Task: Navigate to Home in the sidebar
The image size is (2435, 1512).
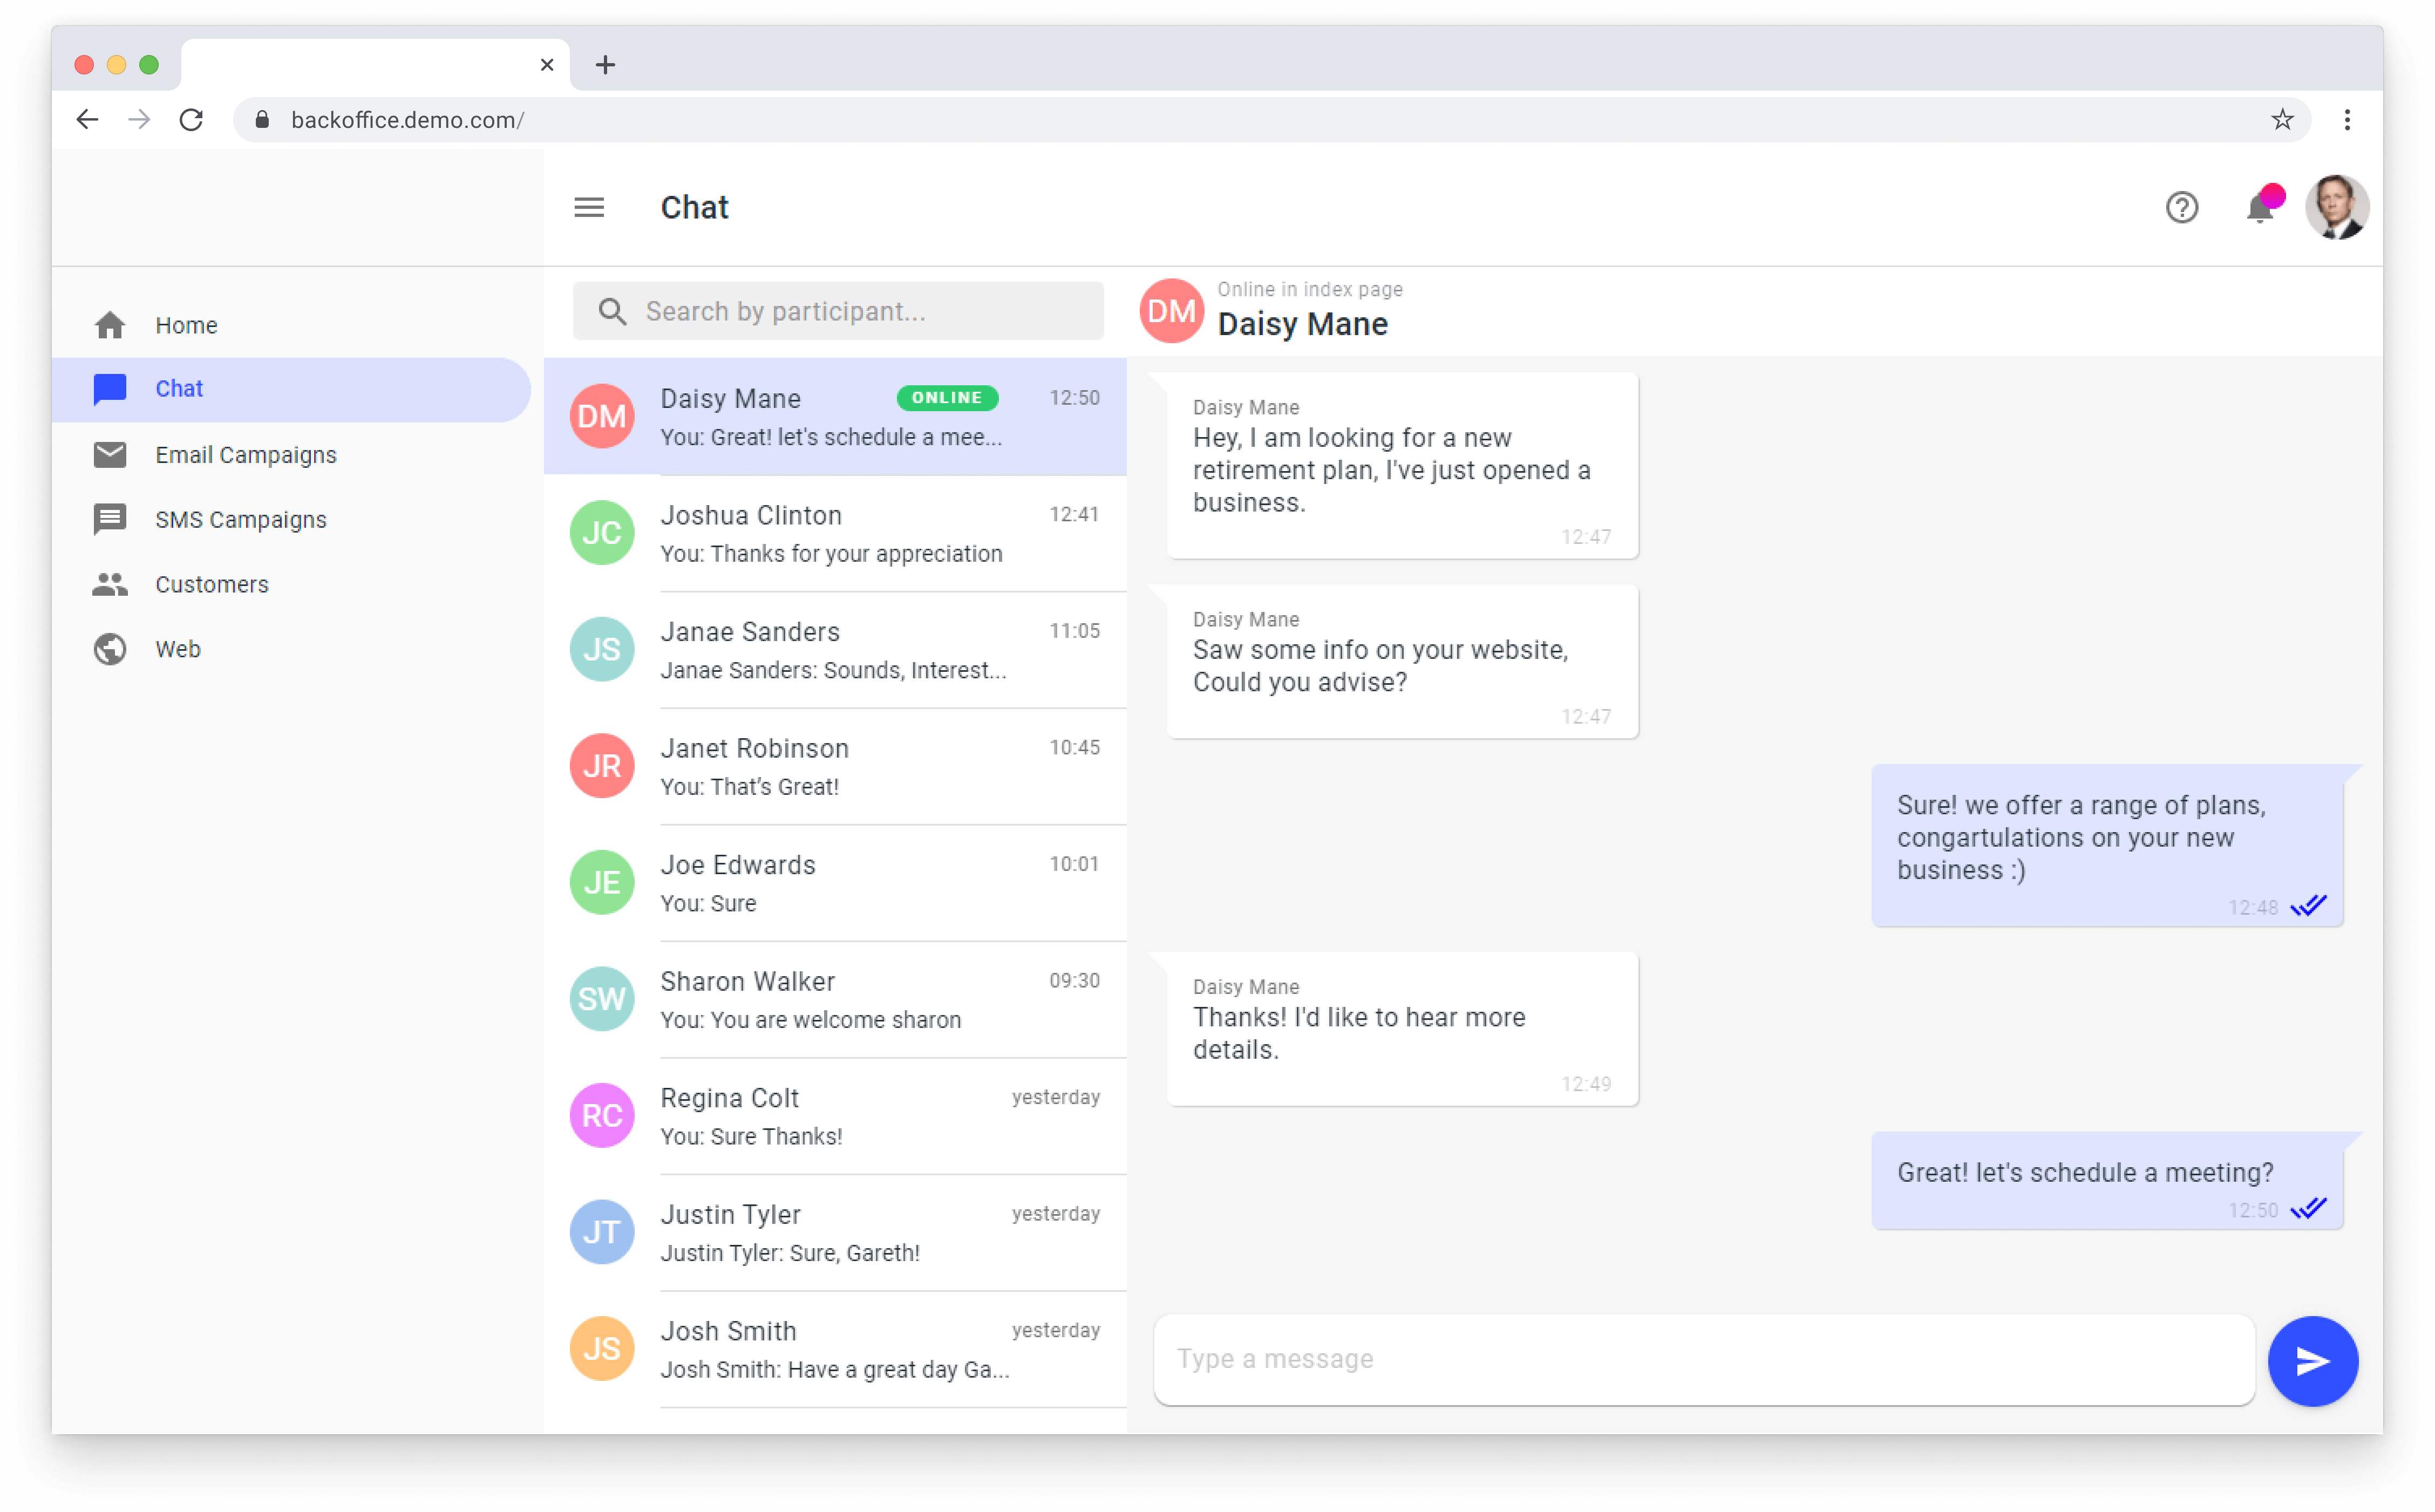Action: click(291, 325)
